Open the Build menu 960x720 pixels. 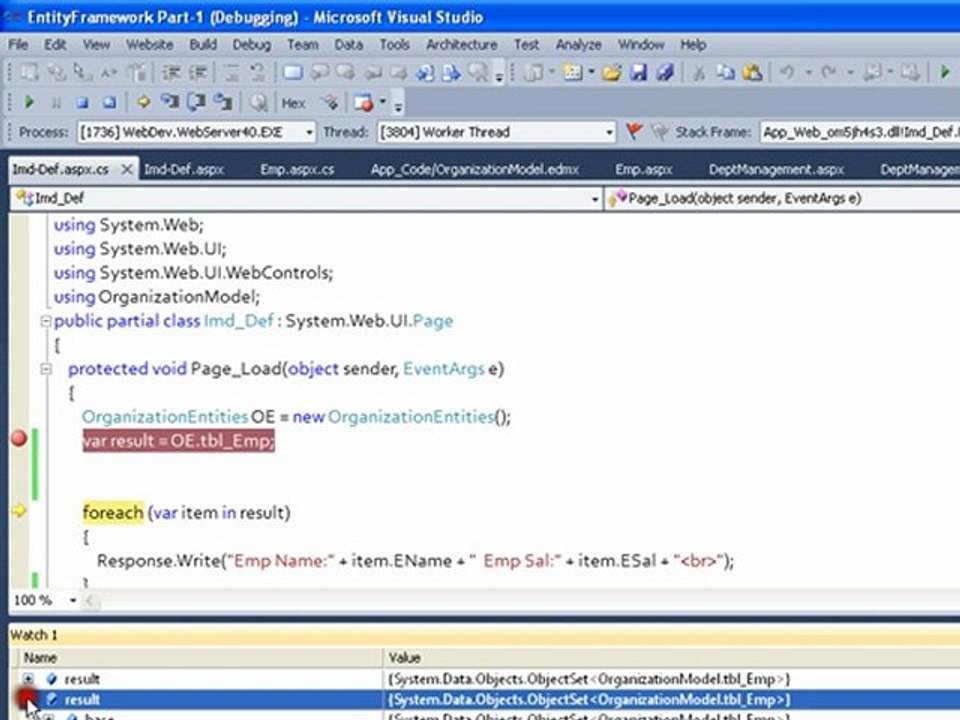pos(203,45)
